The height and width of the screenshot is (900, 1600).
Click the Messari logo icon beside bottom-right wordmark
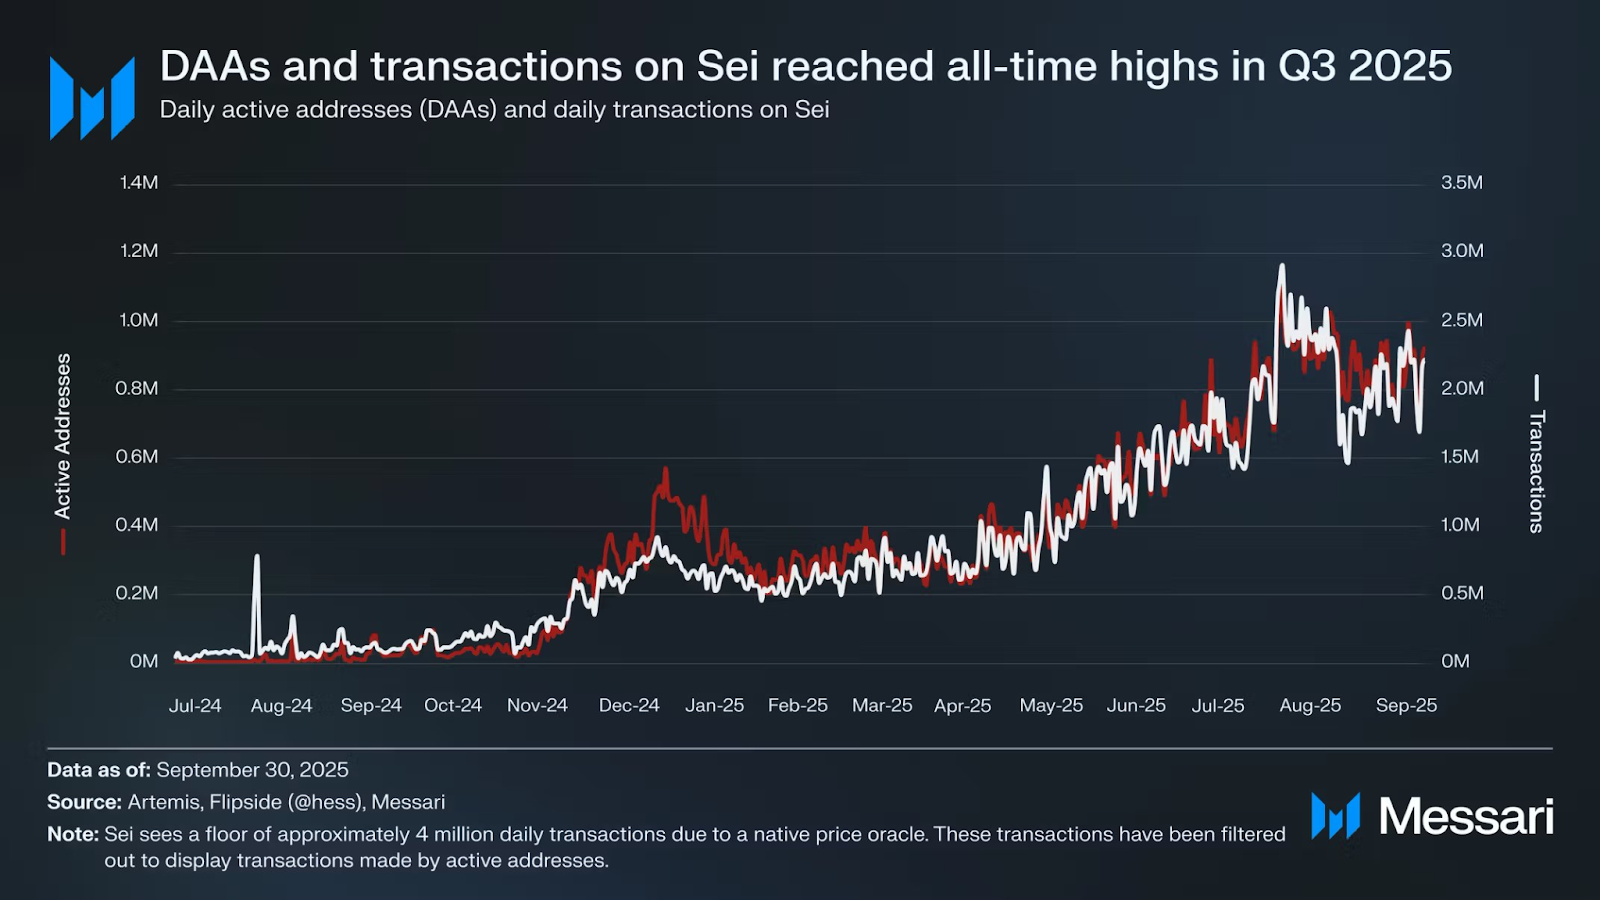click(1335, 815)
